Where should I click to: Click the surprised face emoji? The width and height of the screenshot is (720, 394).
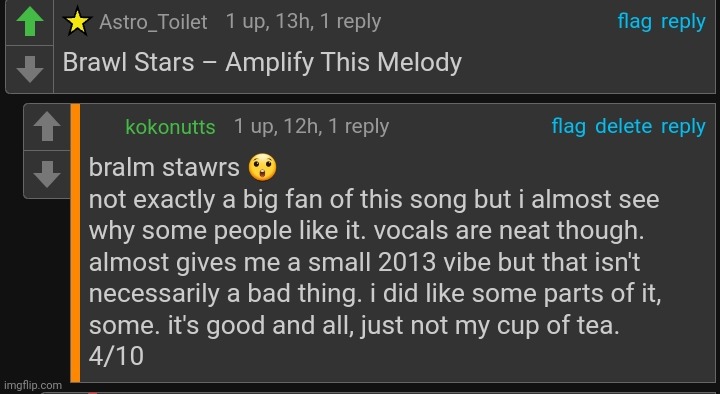click(263, 167)
